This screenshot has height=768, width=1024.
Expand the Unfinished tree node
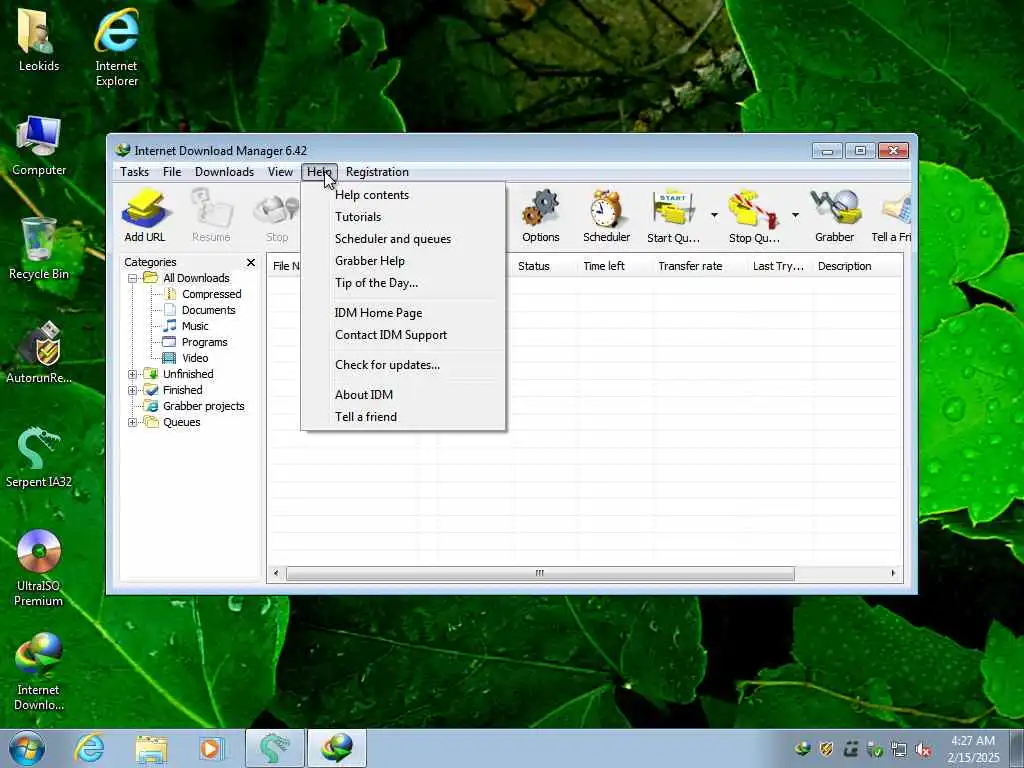133,374
